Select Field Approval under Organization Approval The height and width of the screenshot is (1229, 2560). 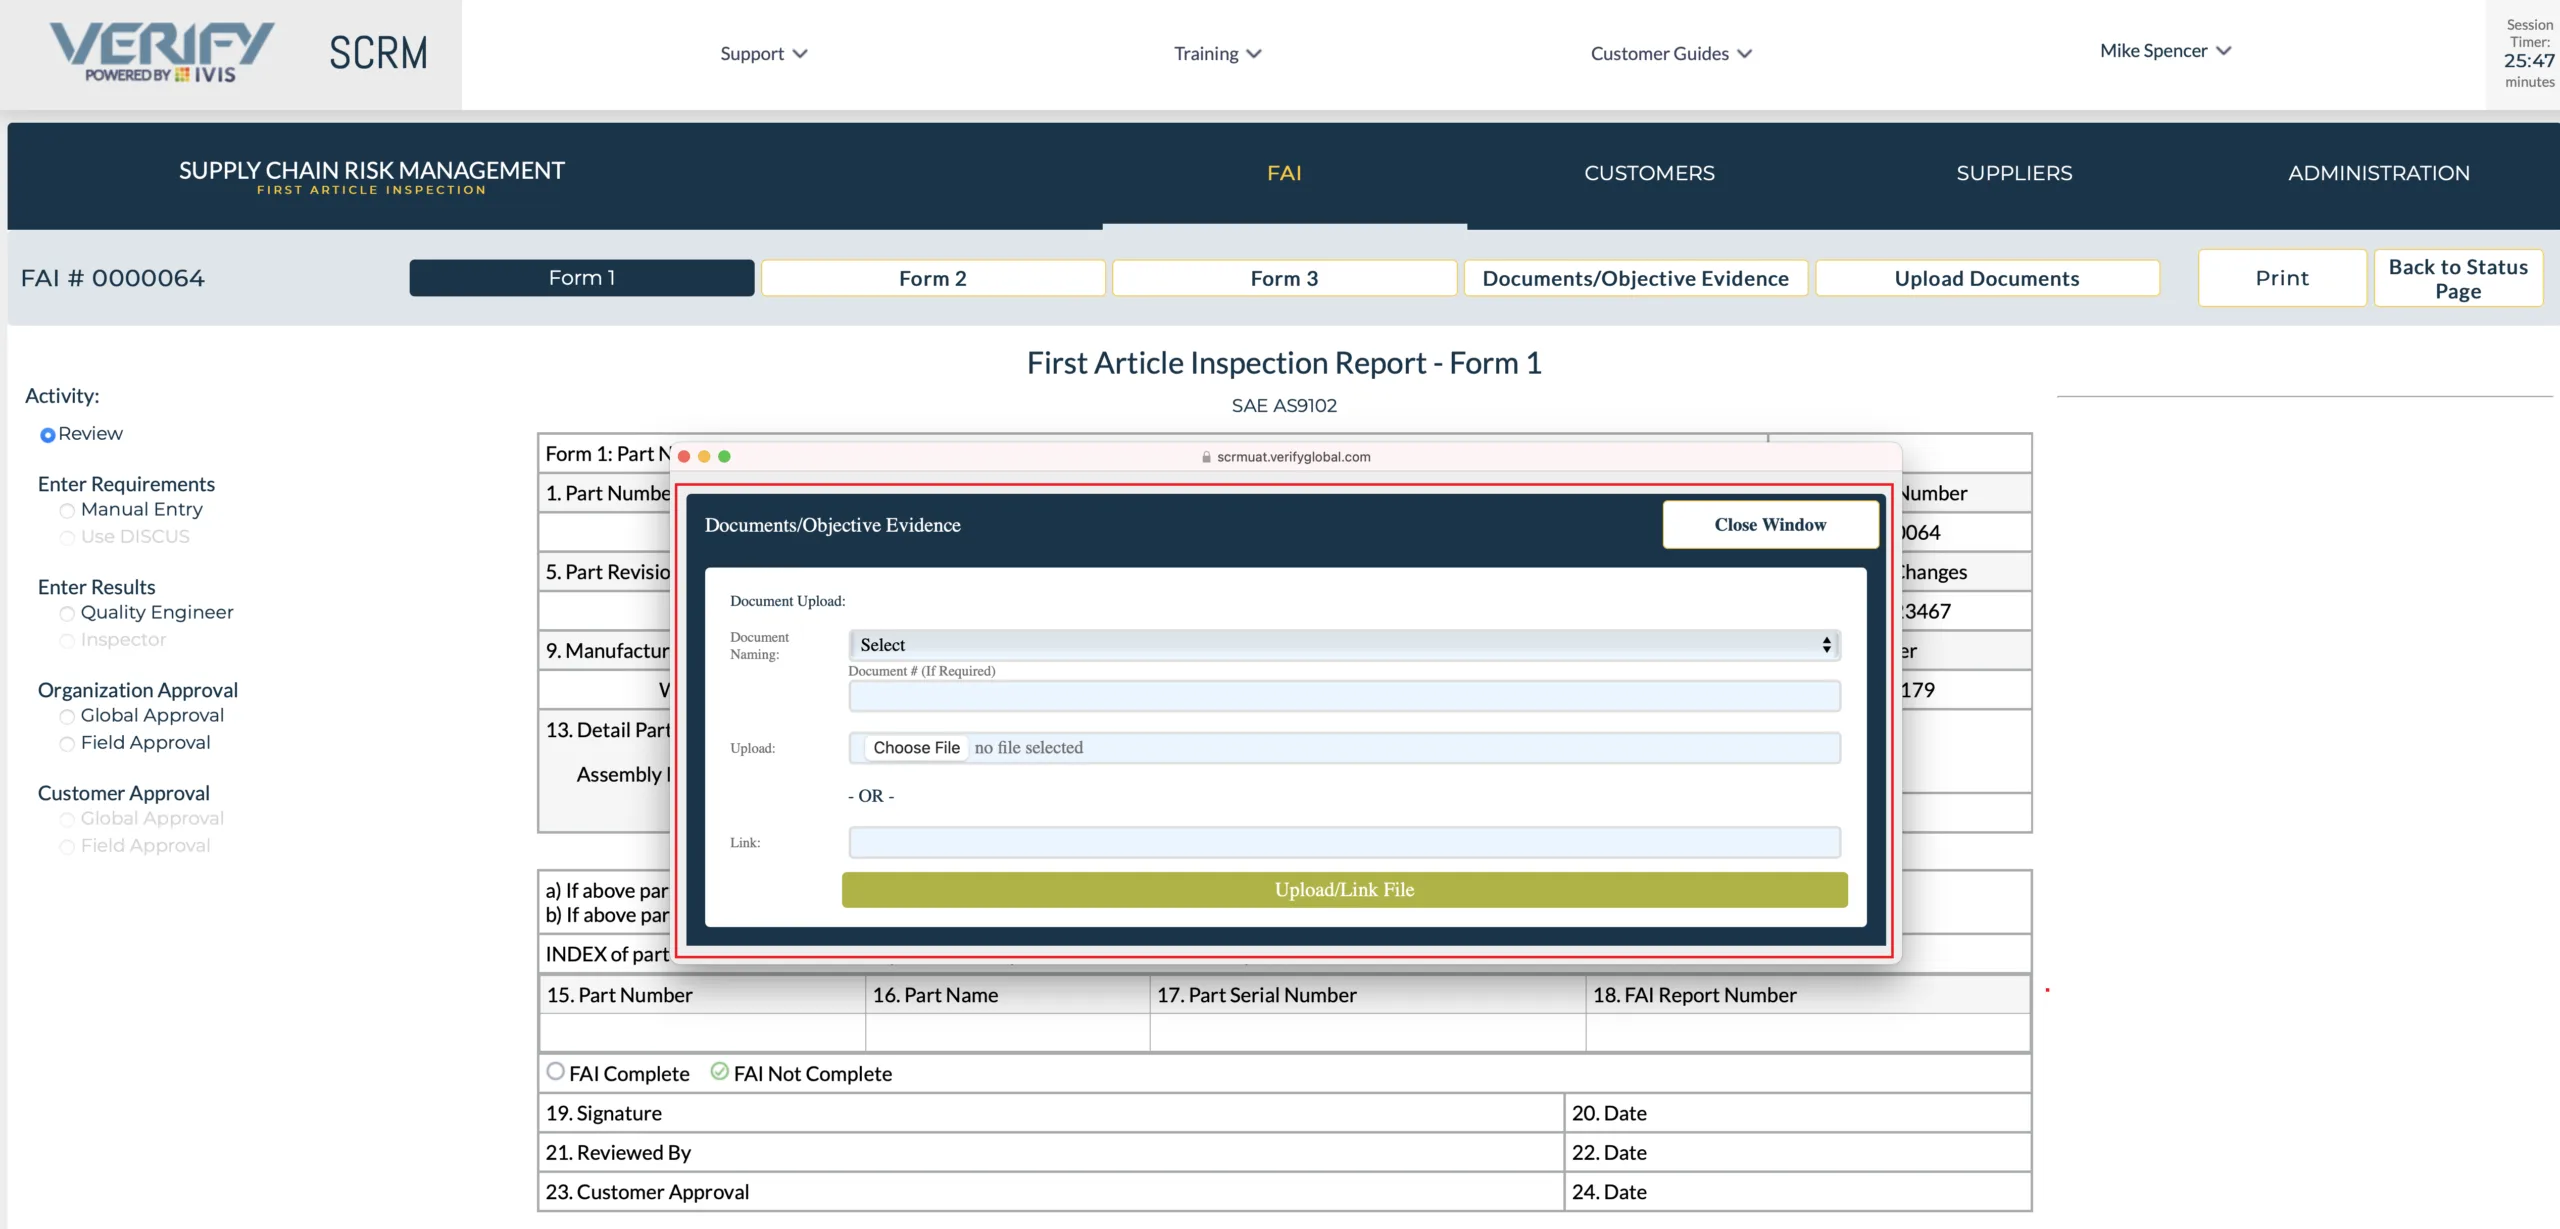click(x=67, y=744)
